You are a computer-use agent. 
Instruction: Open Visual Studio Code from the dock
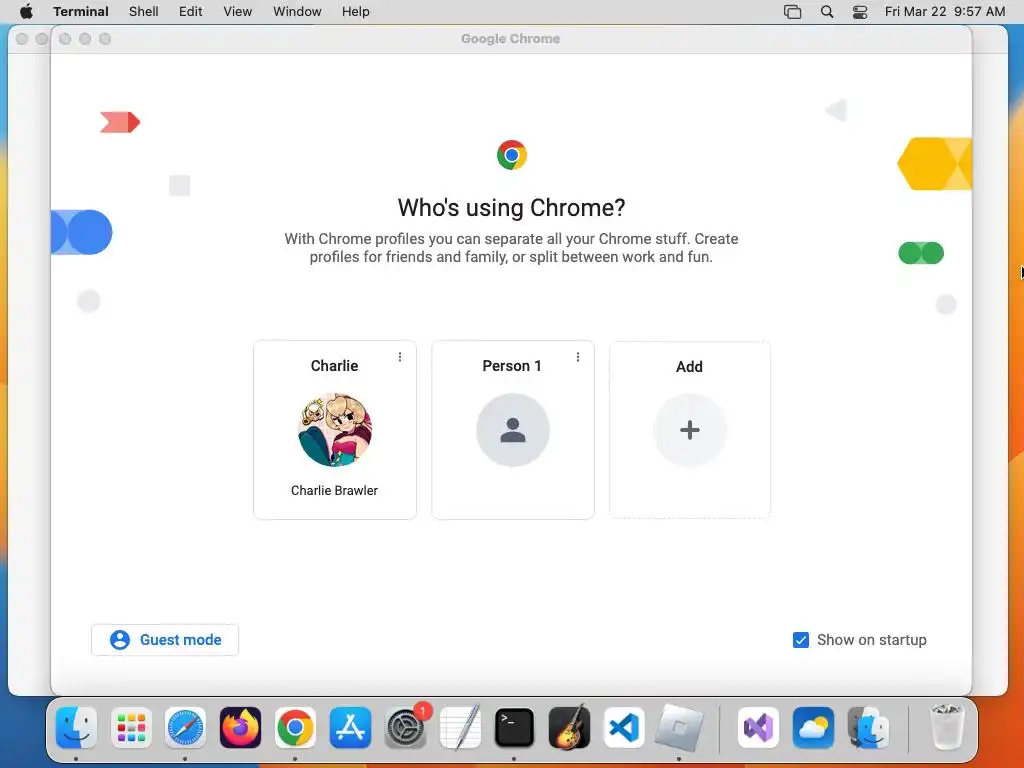coord(624,728)
